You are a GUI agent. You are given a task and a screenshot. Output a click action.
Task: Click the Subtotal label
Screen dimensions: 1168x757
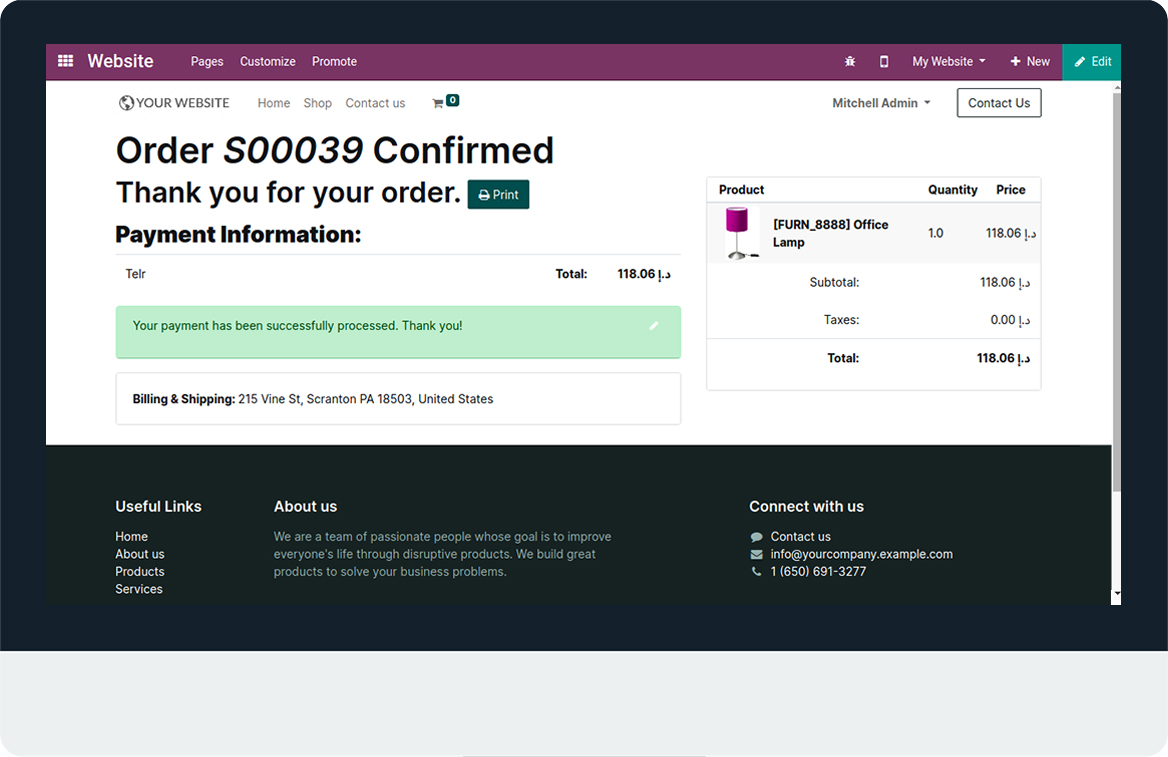click(834, 282)
